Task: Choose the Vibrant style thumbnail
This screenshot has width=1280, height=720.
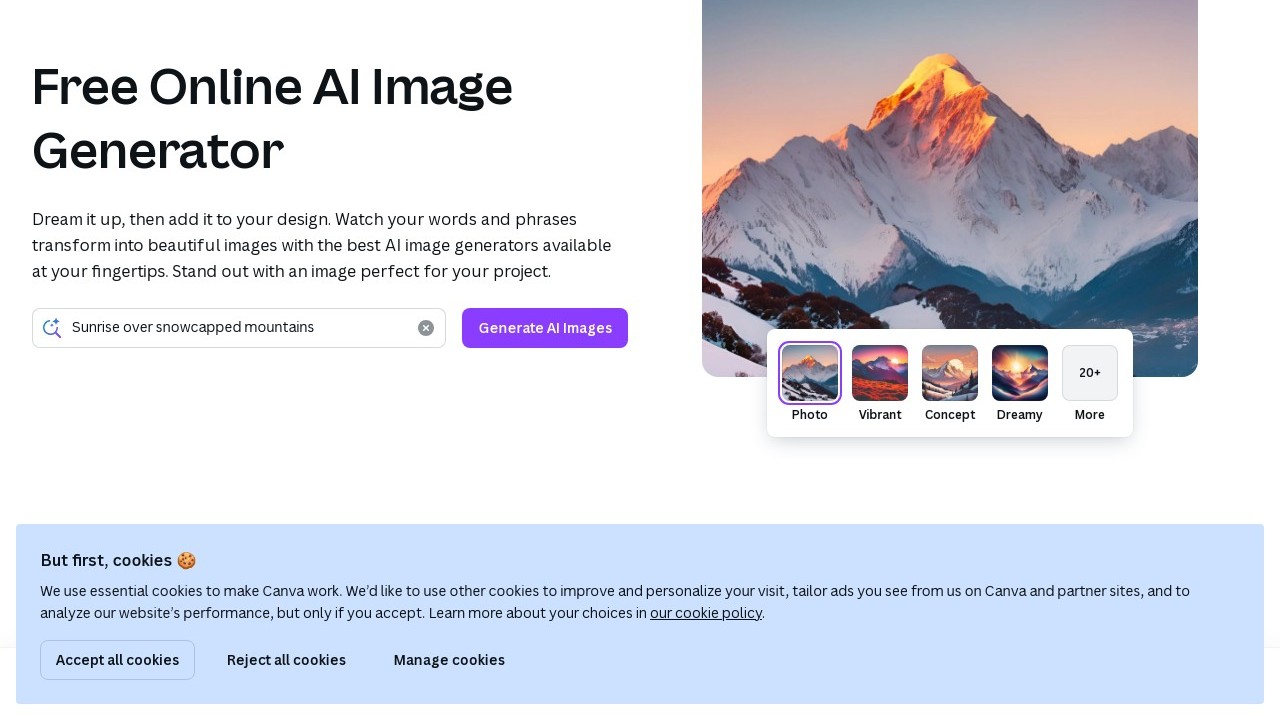Action: point(880,373)
